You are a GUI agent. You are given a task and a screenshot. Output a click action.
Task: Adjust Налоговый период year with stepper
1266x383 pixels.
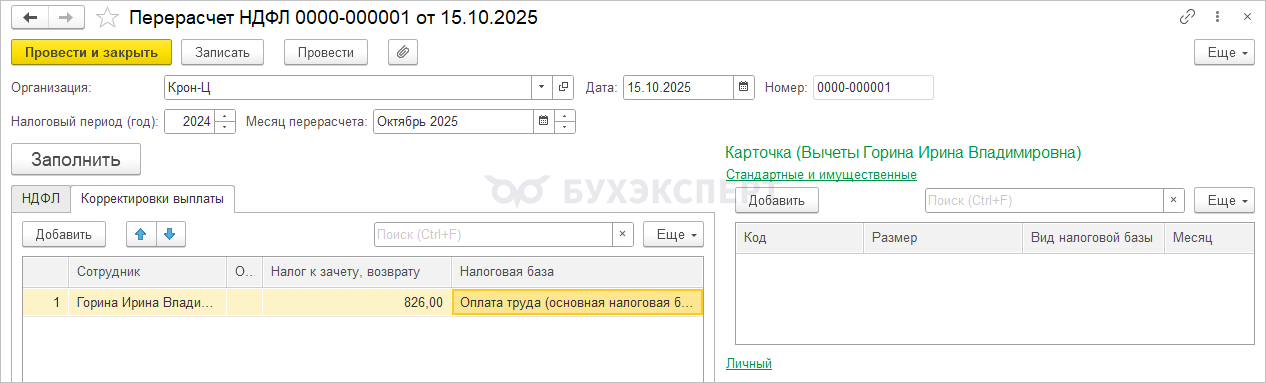[226, 122]
